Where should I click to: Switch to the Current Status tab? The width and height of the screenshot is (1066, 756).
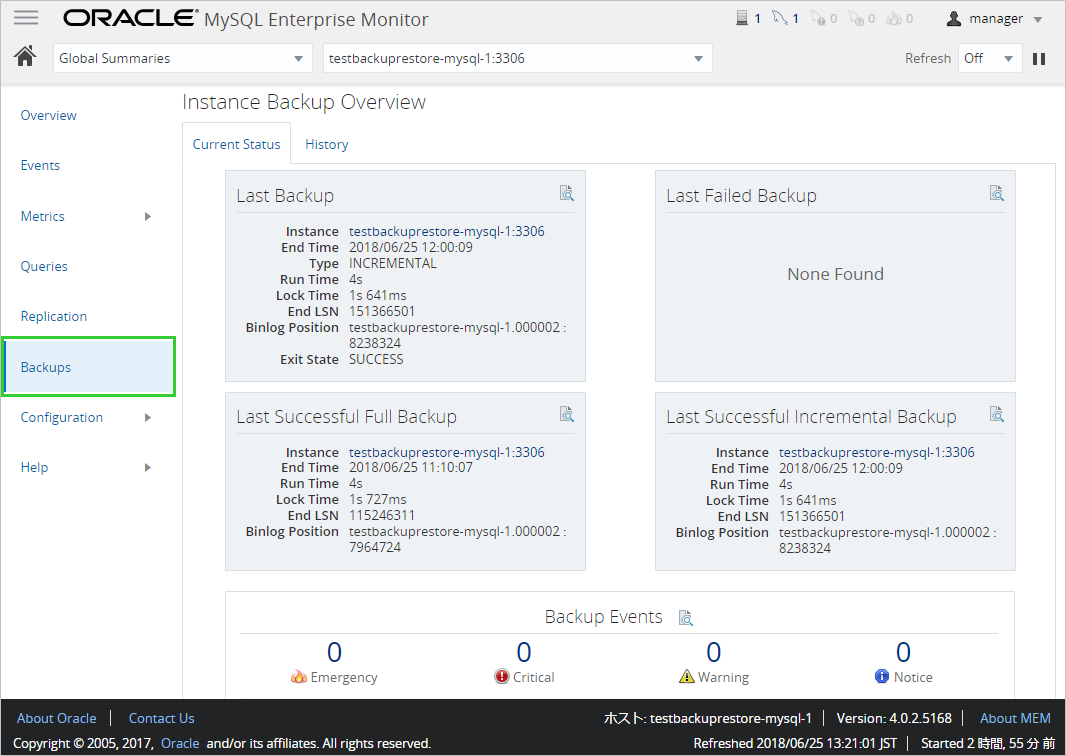click(237, 144)
